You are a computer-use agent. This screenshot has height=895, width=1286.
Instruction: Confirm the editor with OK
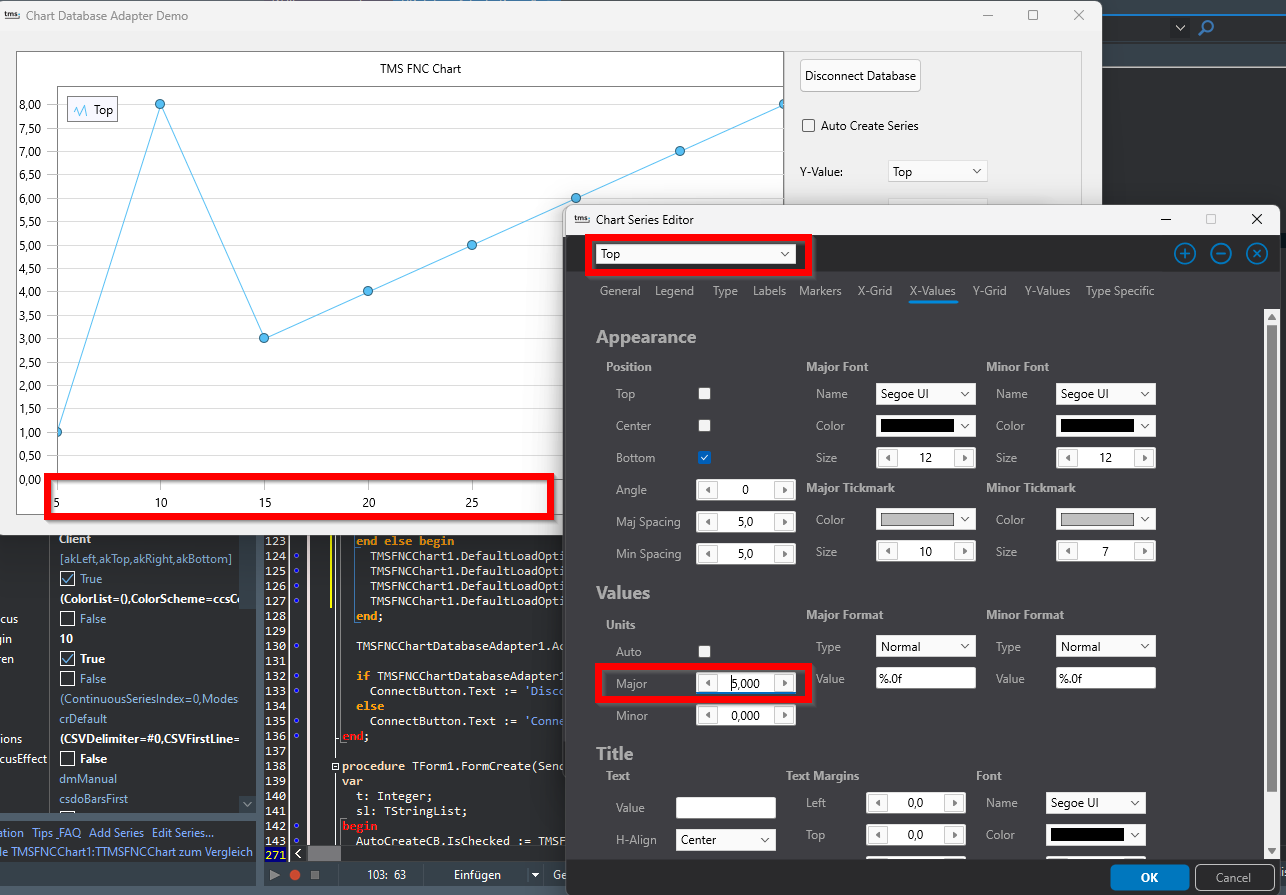tap(1149, 878)
